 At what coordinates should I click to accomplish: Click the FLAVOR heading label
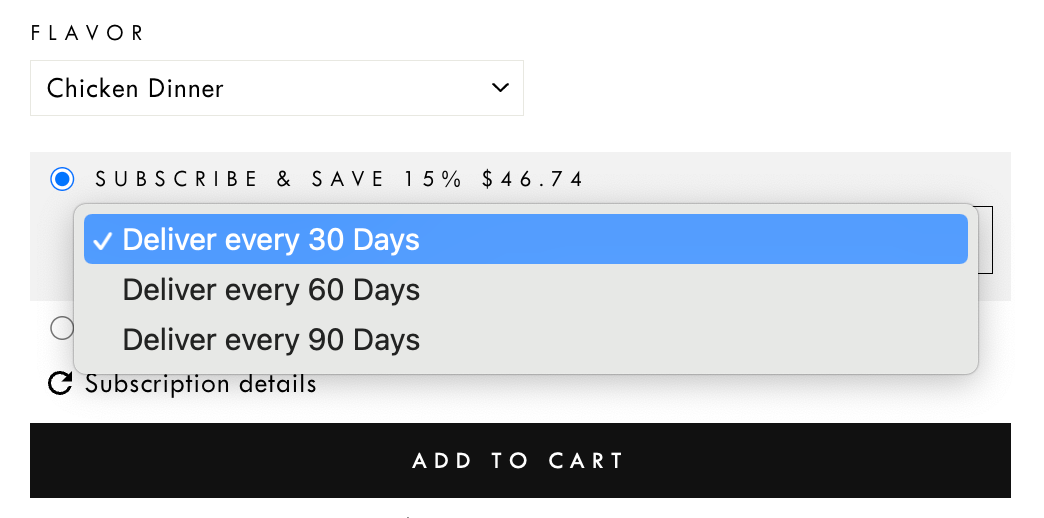[88, 33]
